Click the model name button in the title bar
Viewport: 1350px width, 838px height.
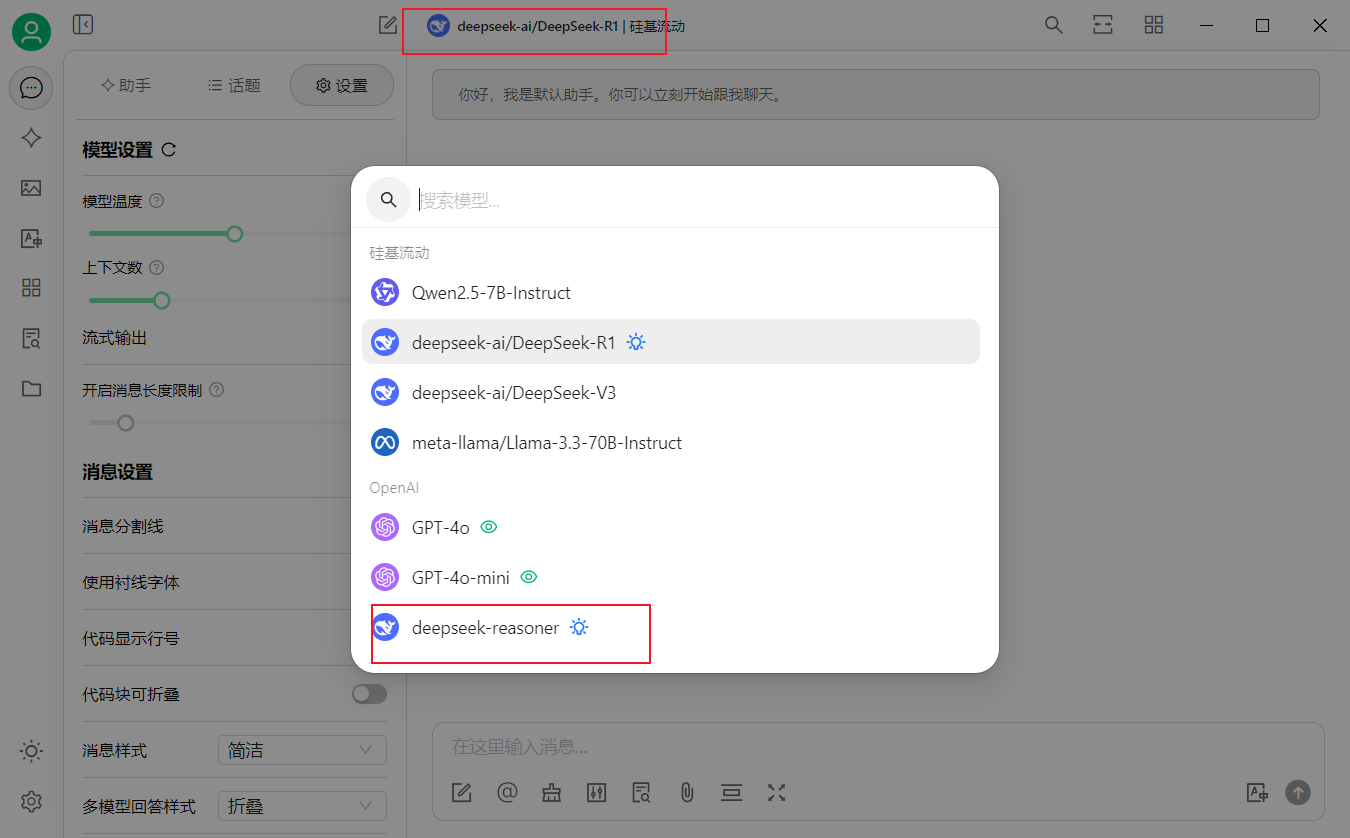click(556, 26)
